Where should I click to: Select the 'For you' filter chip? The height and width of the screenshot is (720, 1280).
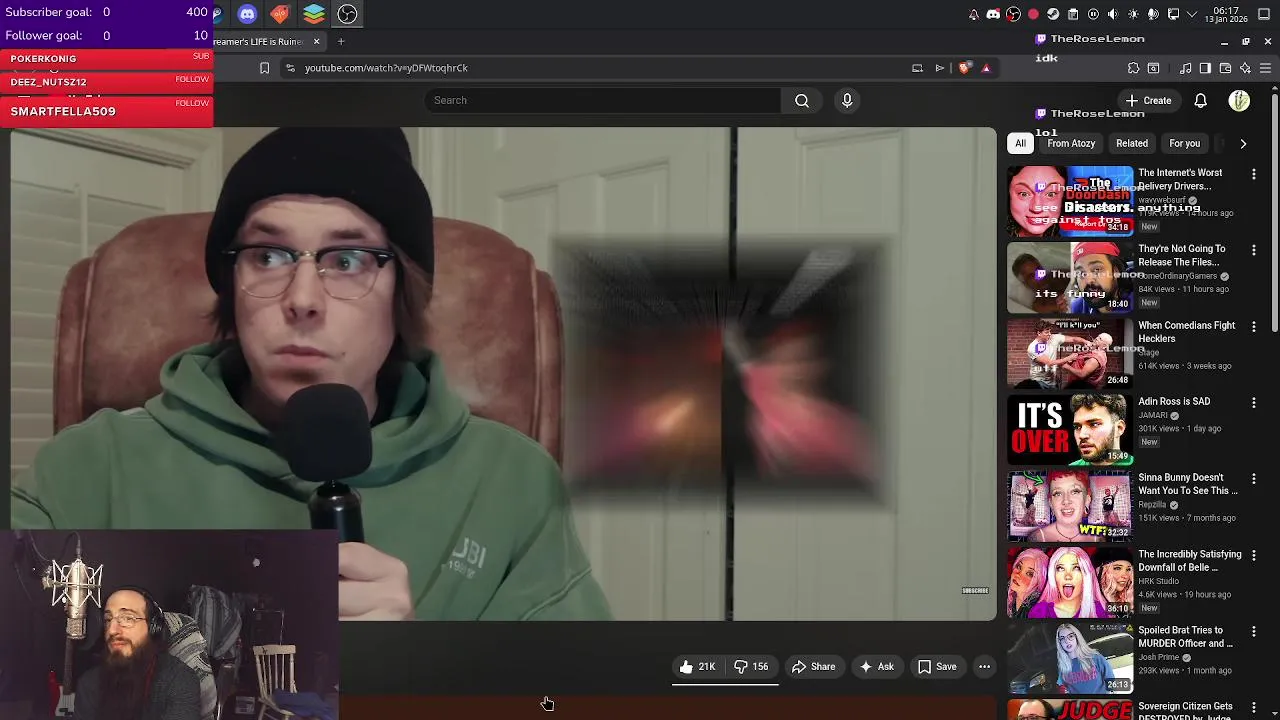1184,143
